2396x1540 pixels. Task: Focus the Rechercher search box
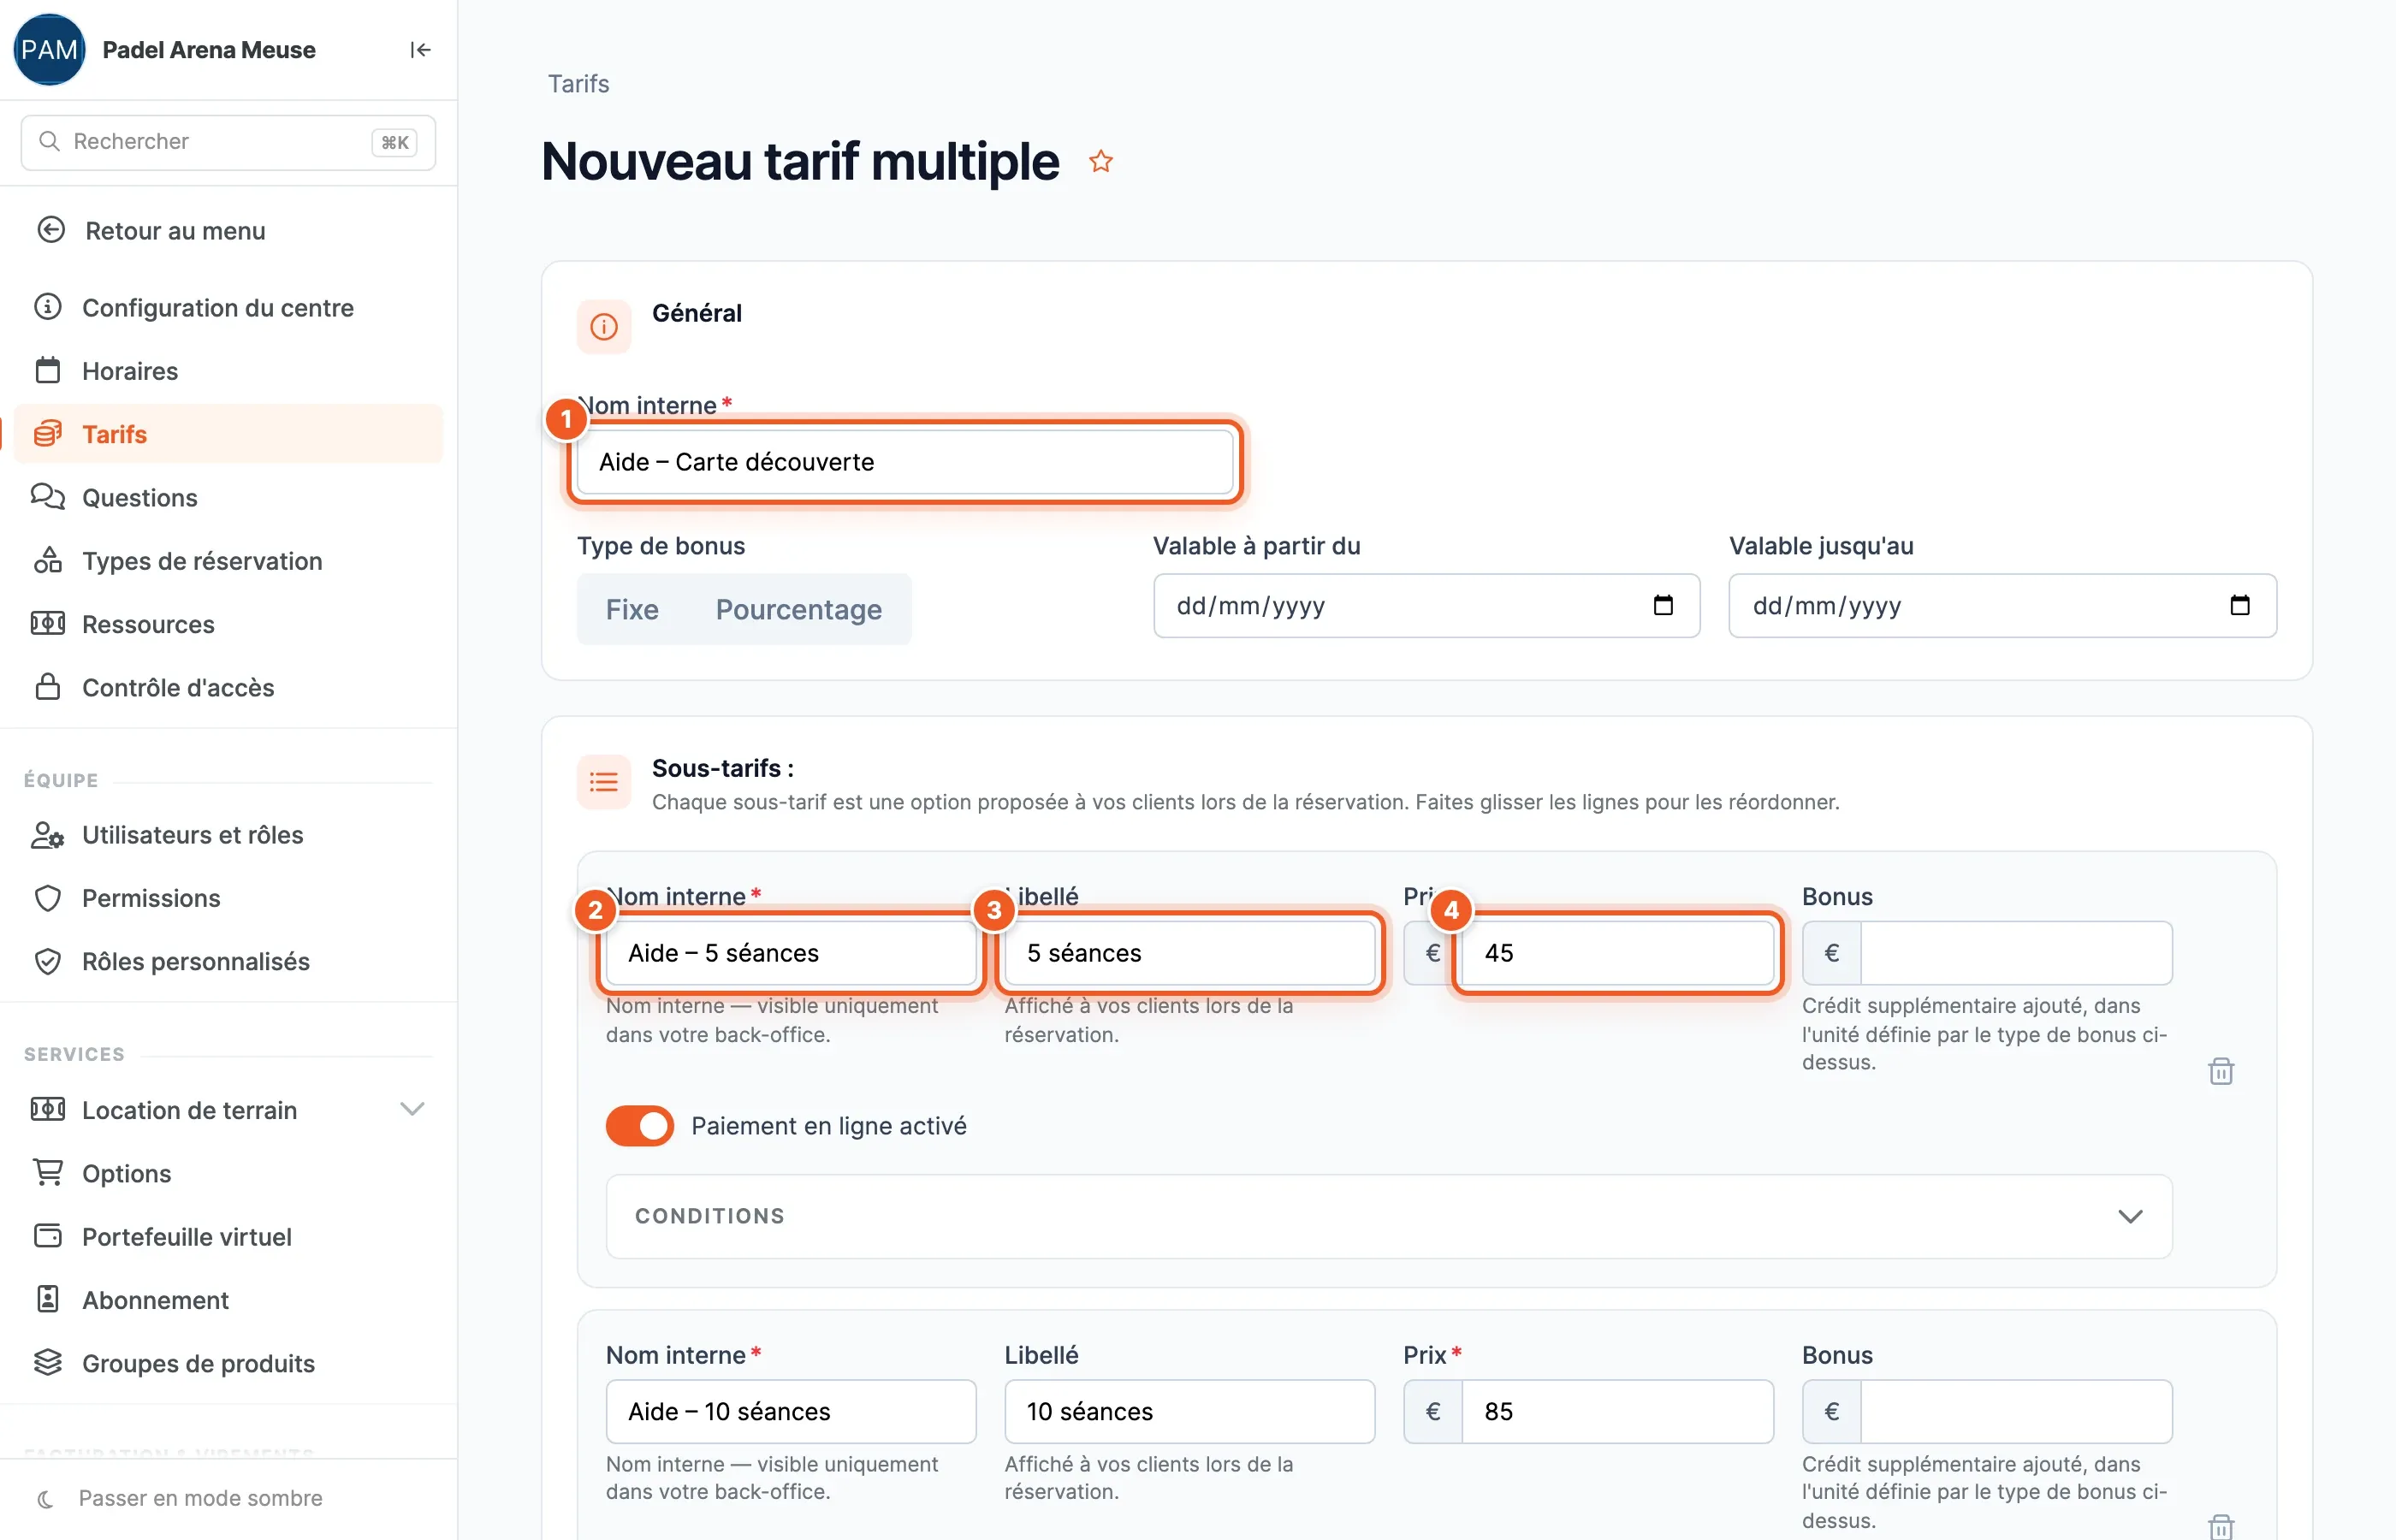coord(228,142)
